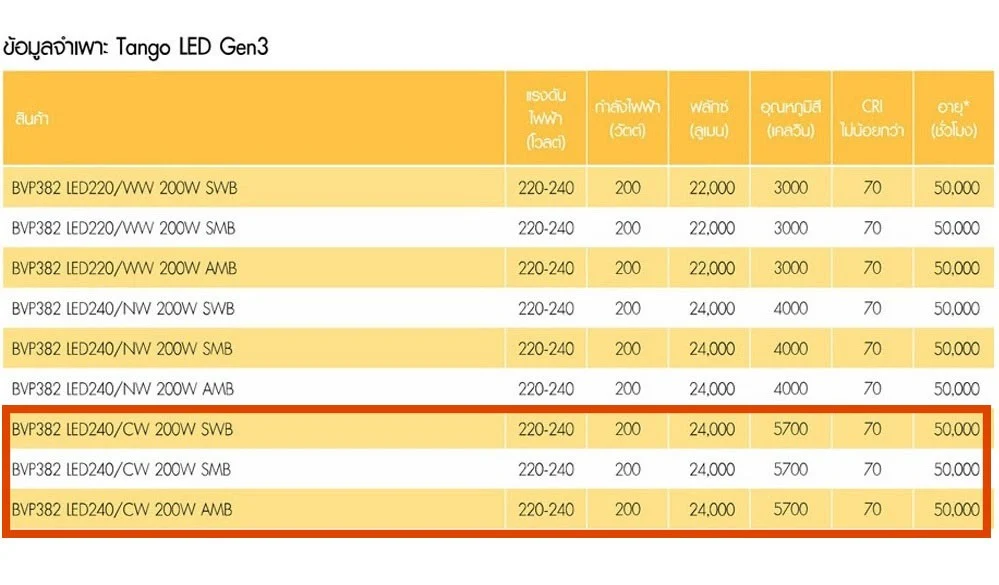999x585 pixels.
Task: Click the อายุ (ชั่วโมง) column header
Action: [x=954, y=118]
